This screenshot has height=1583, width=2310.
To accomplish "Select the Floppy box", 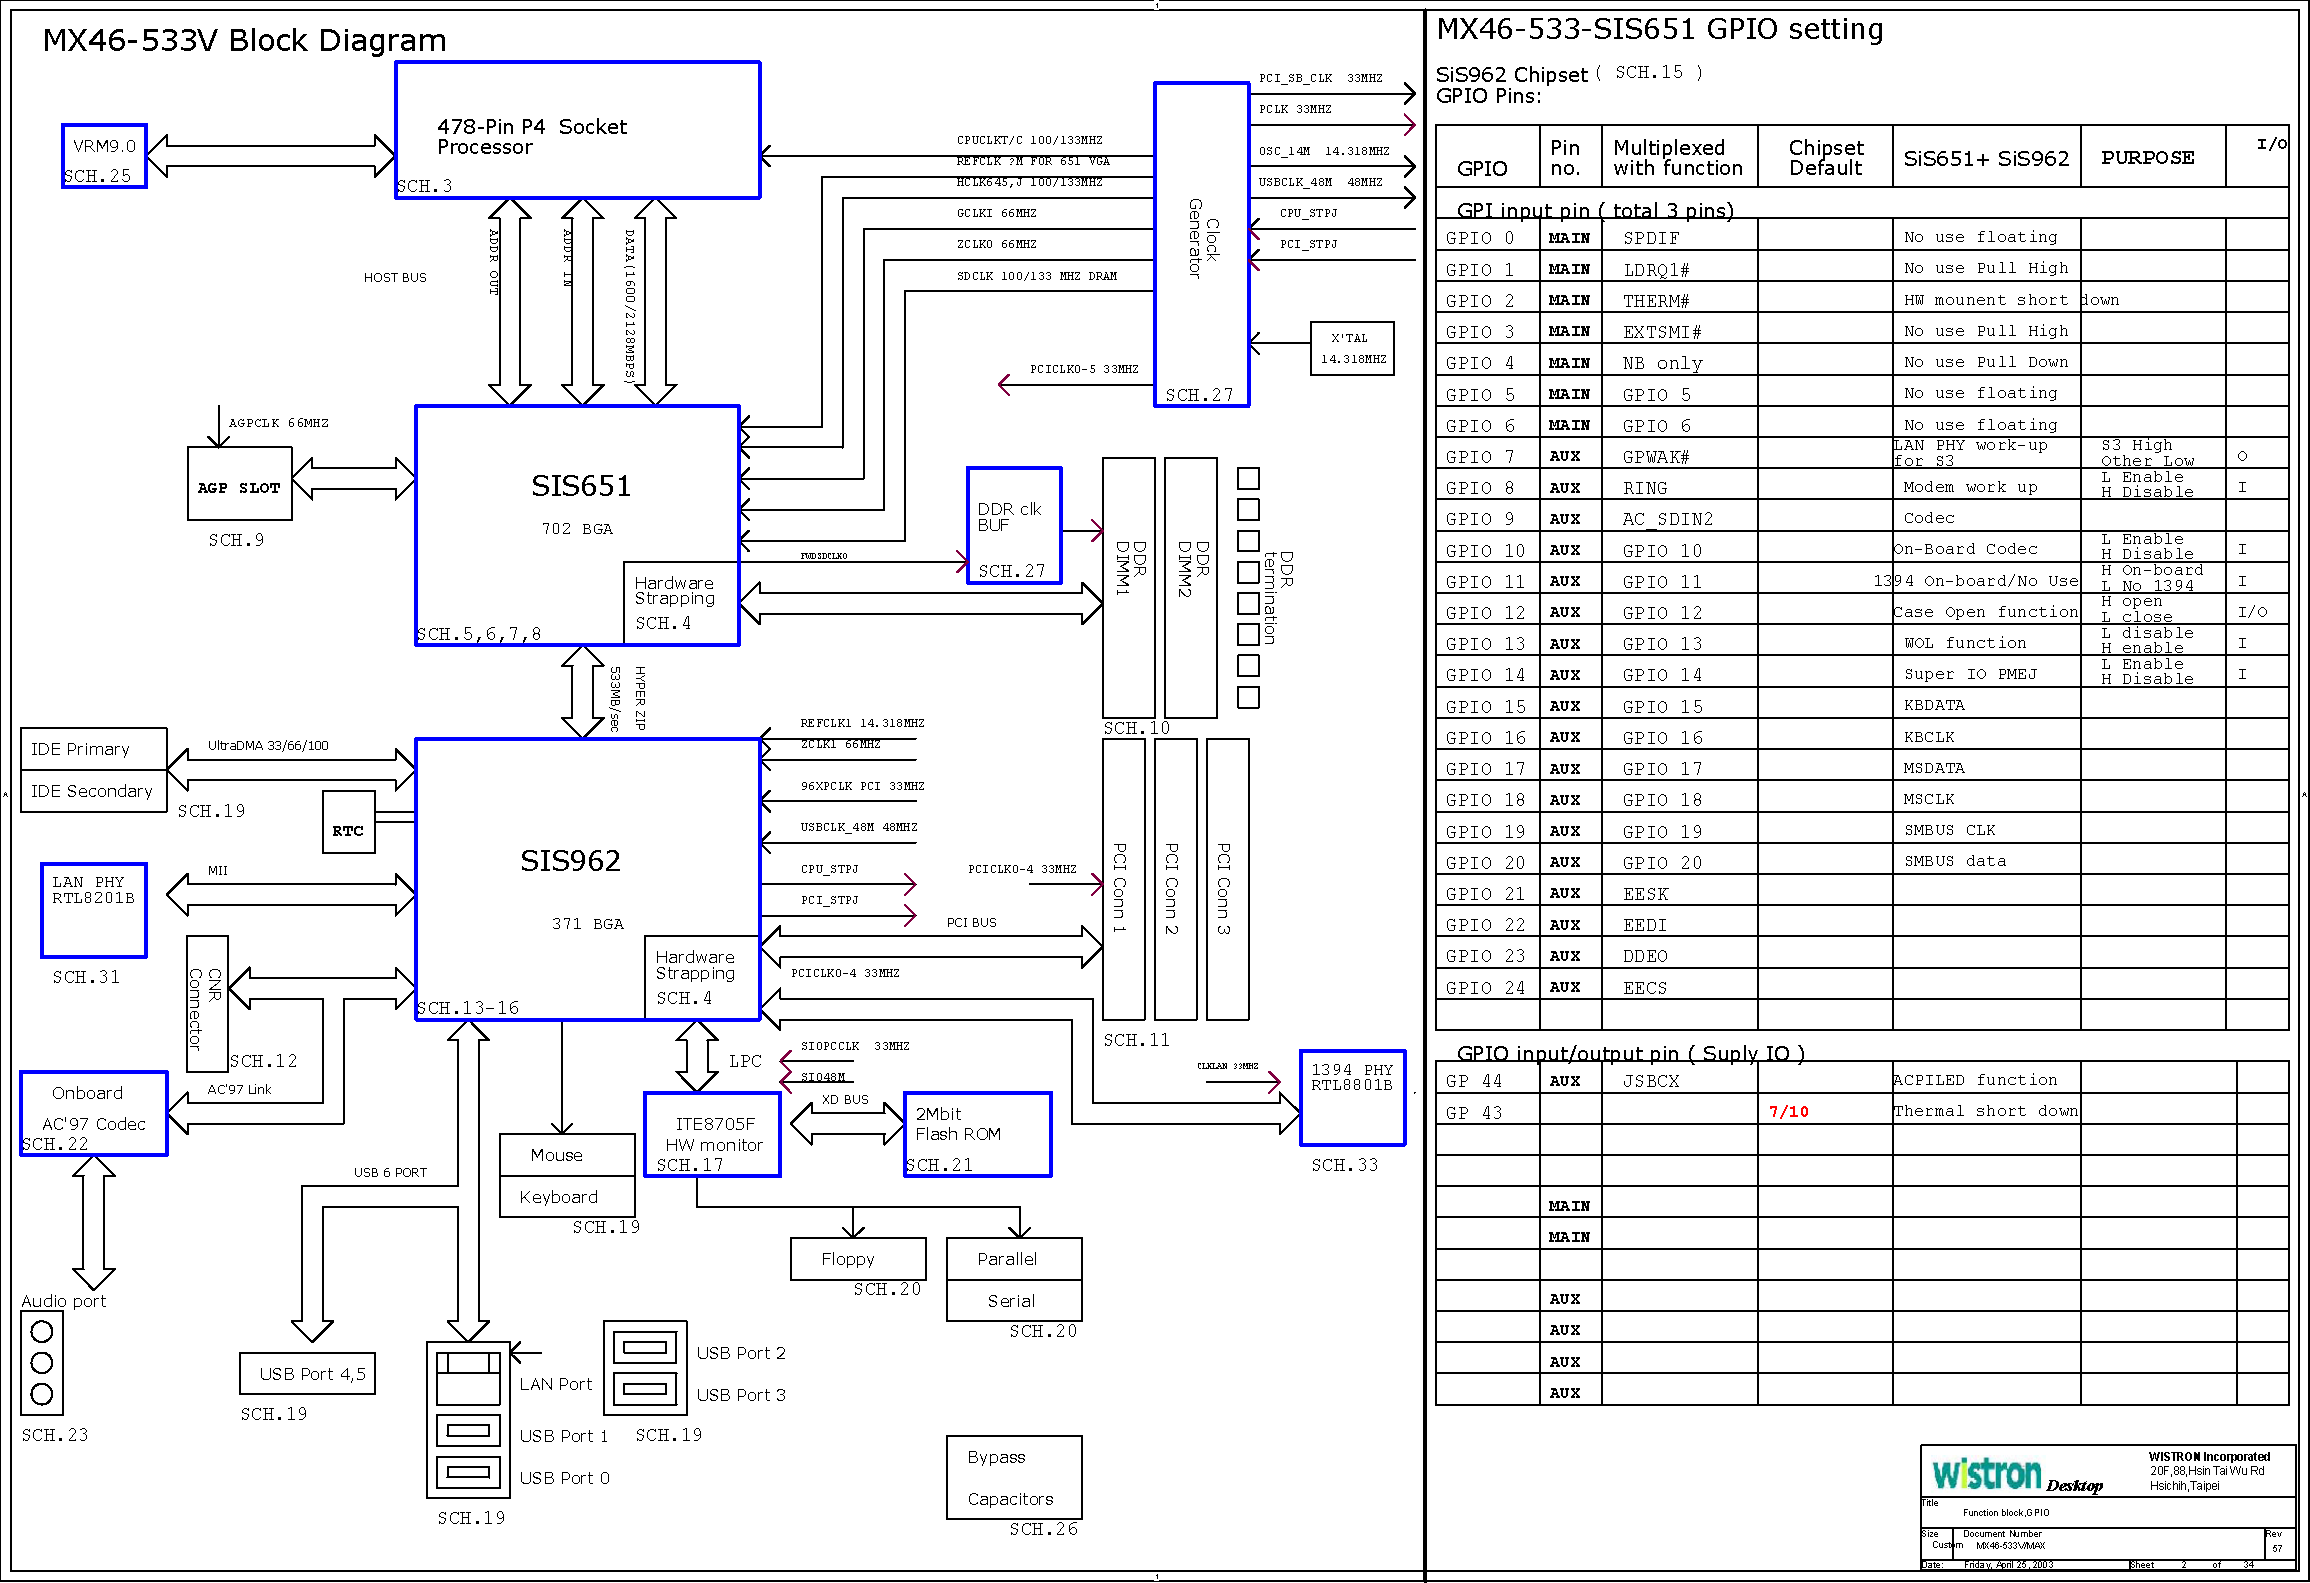I will point(858,1259).
